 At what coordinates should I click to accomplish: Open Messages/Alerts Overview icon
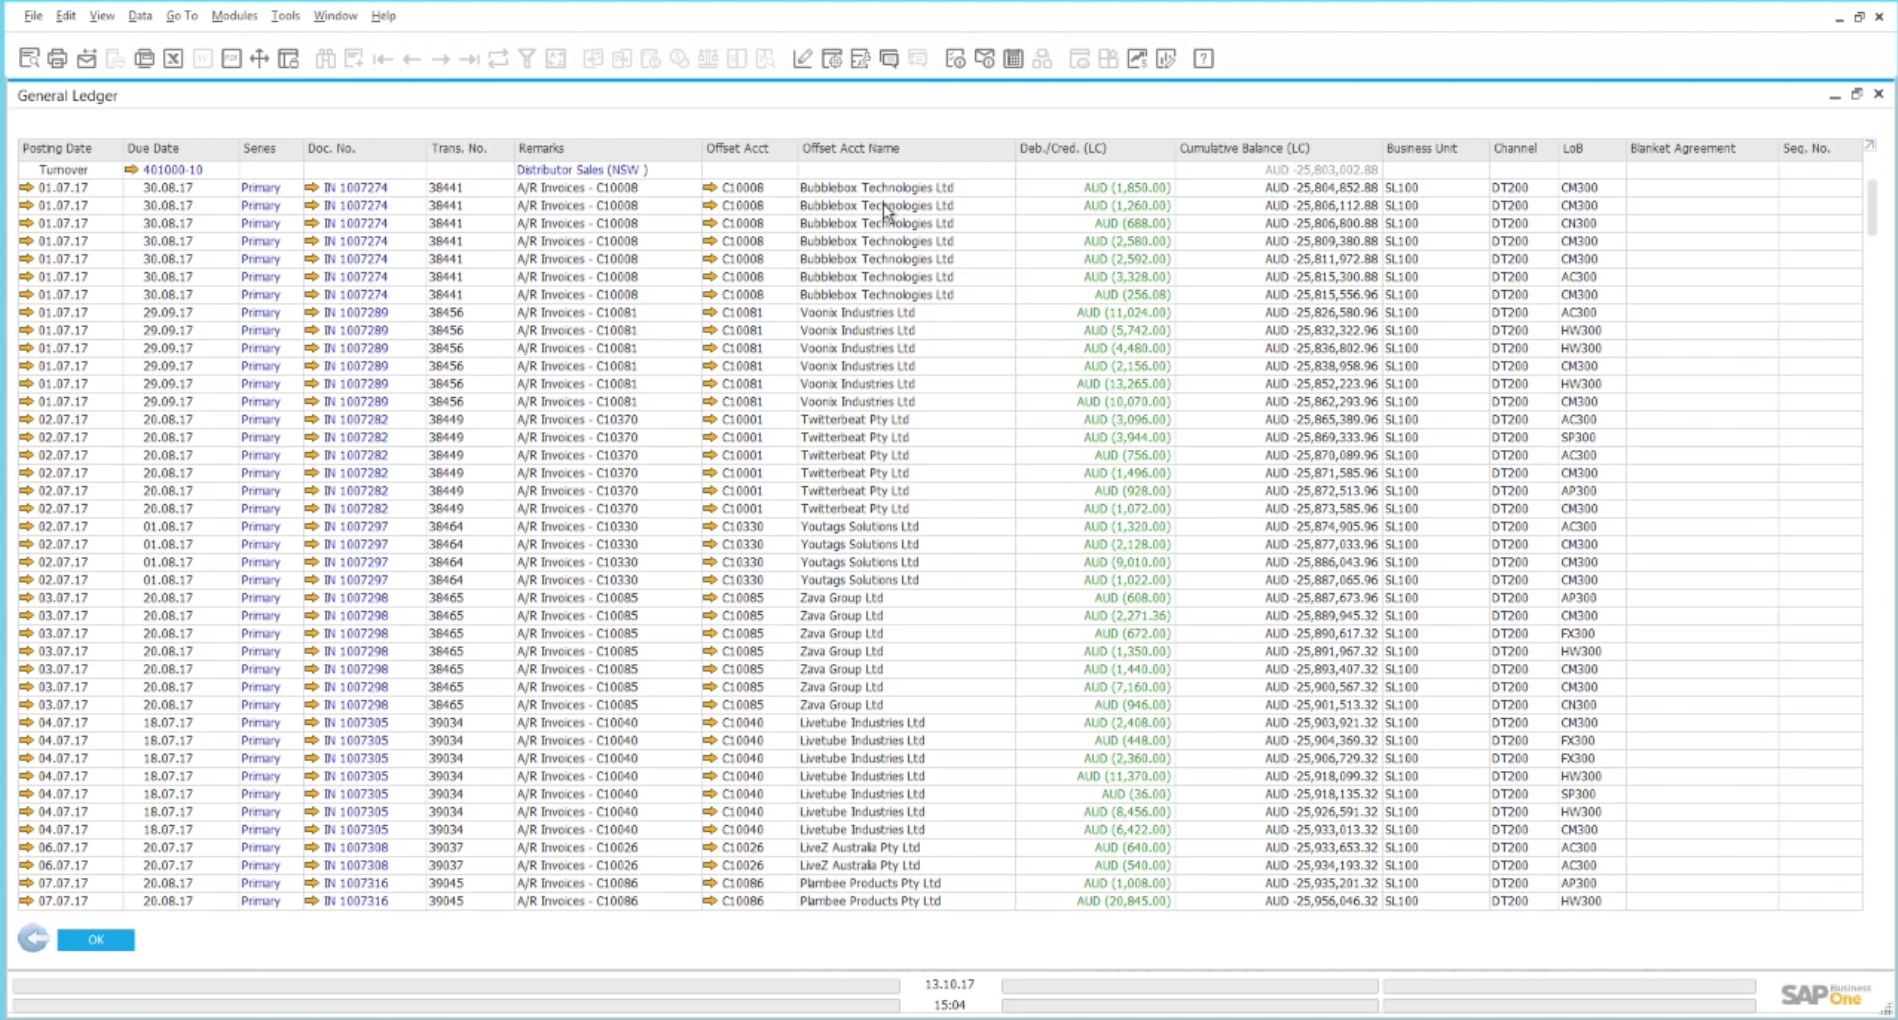tap(955, 59)
